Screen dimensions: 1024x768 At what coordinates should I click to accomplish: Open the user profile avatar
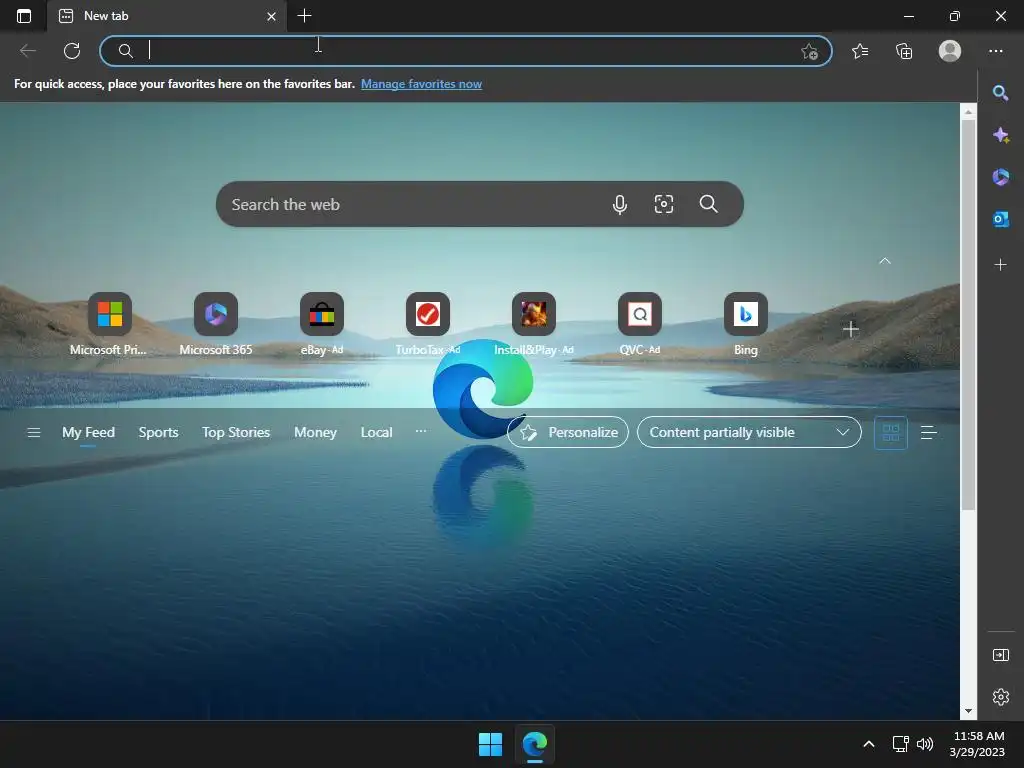[x=950, y=51]
